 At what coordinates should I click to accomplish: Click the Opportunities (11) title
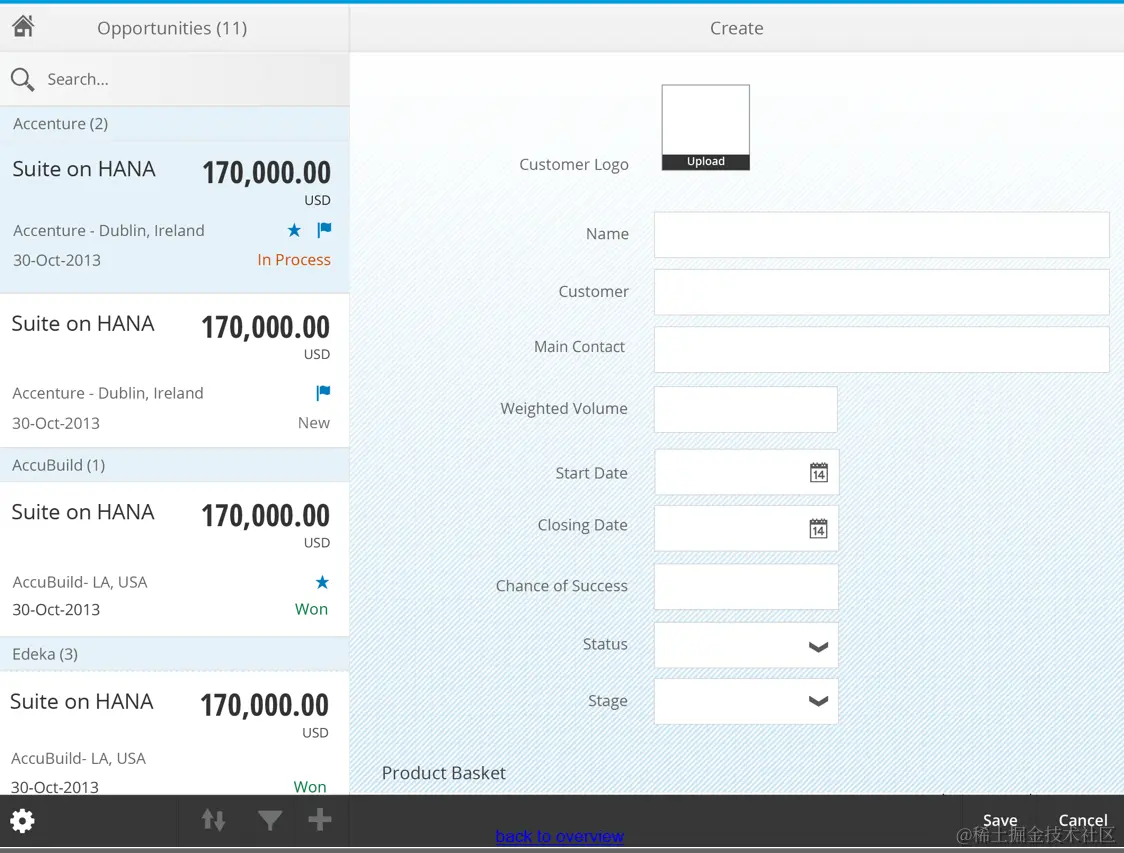pos(172,28)
